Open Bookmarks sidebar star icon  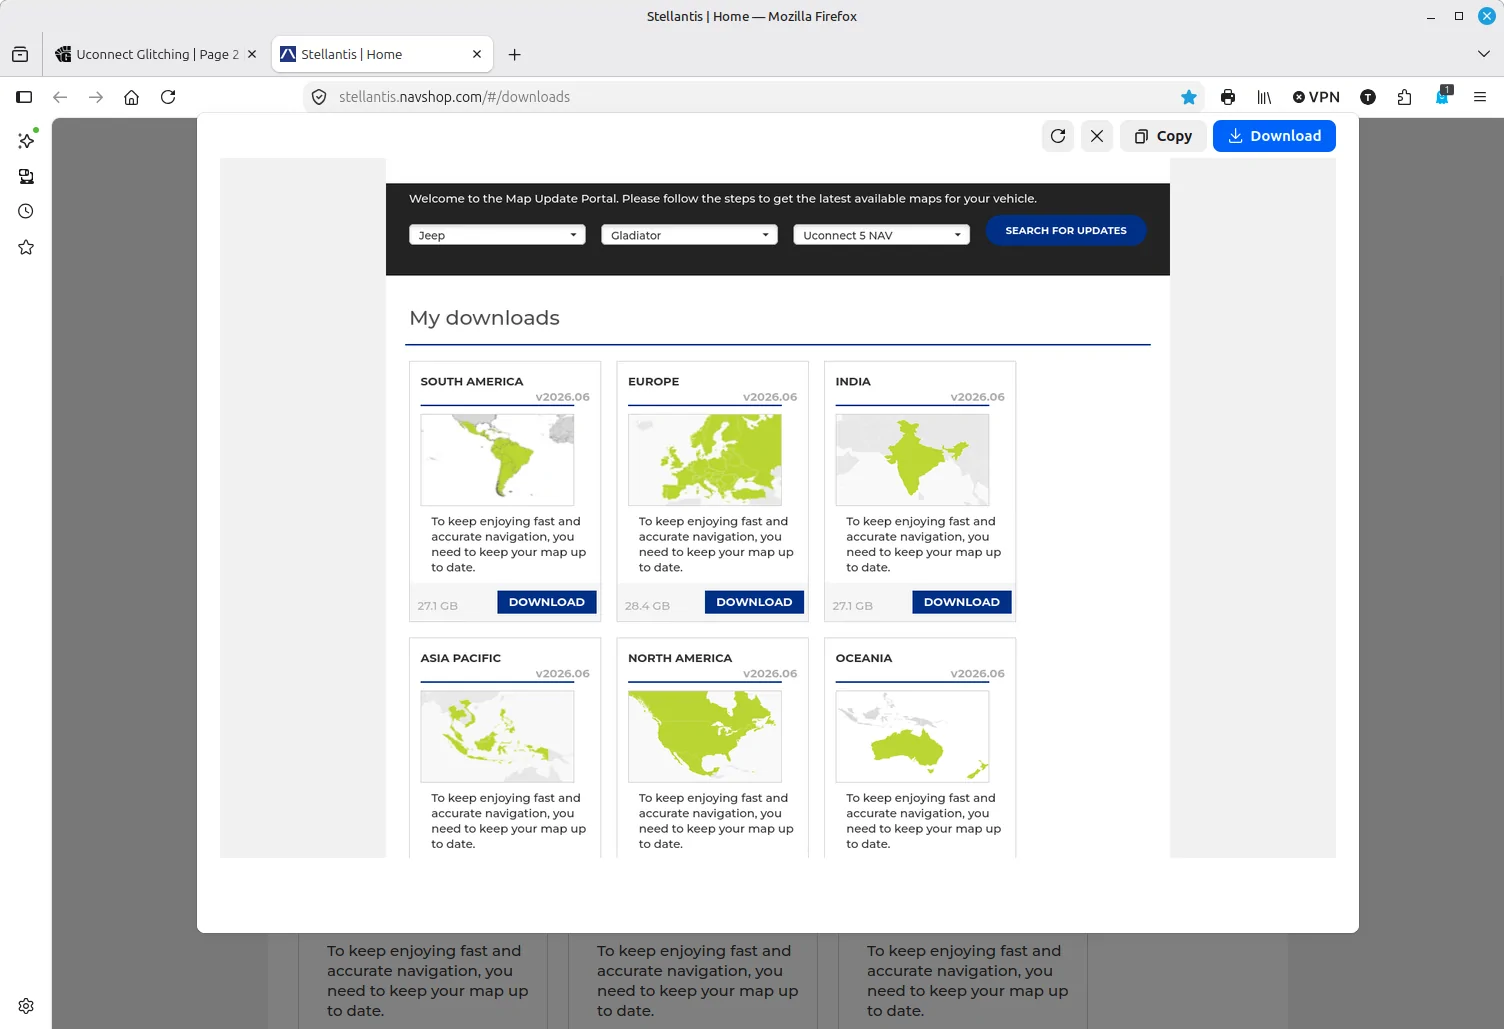[x=26, y=247]
